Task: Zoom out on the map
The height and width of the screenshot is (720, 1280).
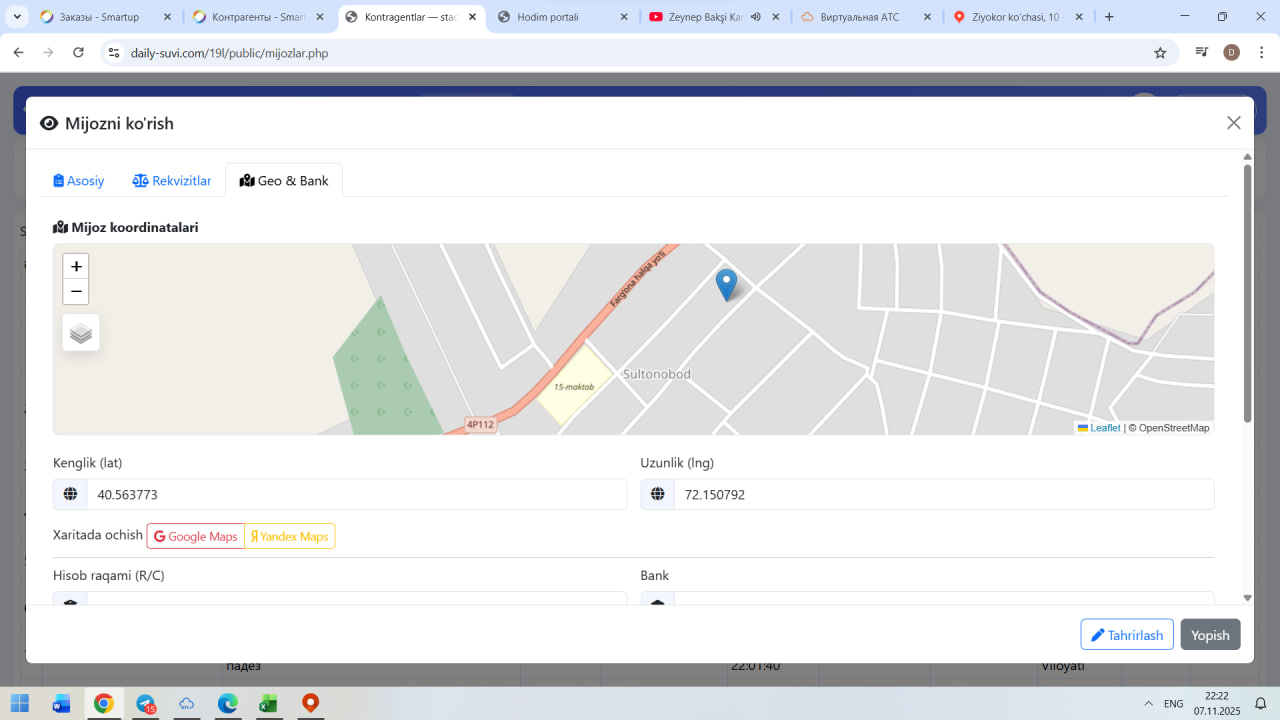Action: point(76,292)
